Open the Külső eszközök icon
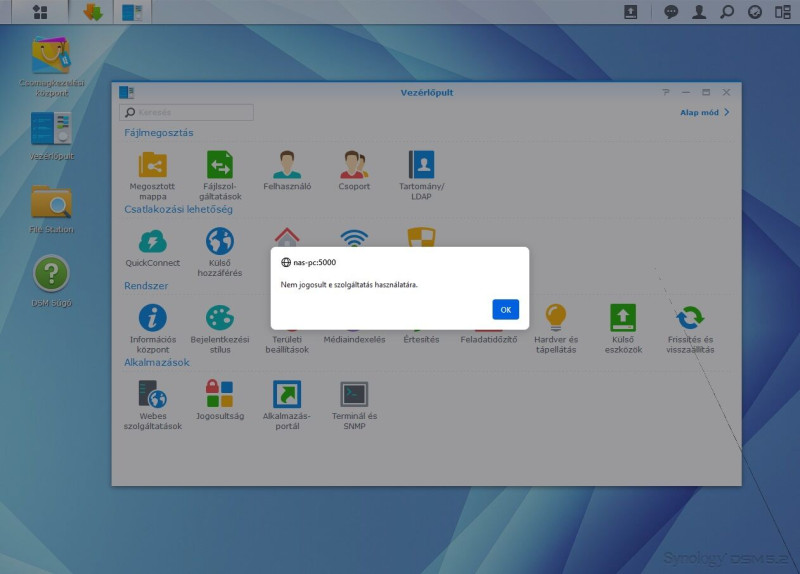 (623, 317)
